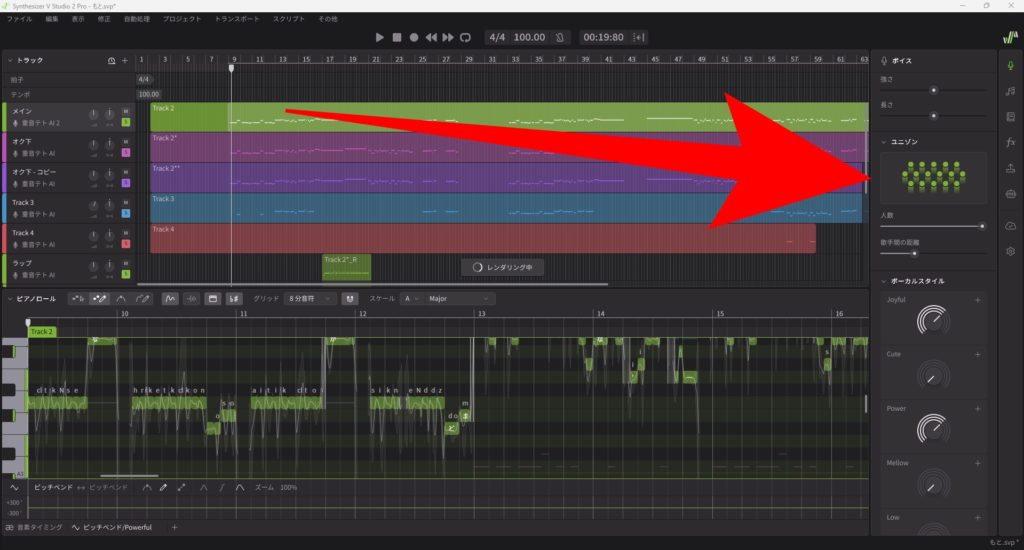This screenshot has height=550, width=1024.
Task: Open the settings gear in right sidebar
Action: [x=1010, y=251]
